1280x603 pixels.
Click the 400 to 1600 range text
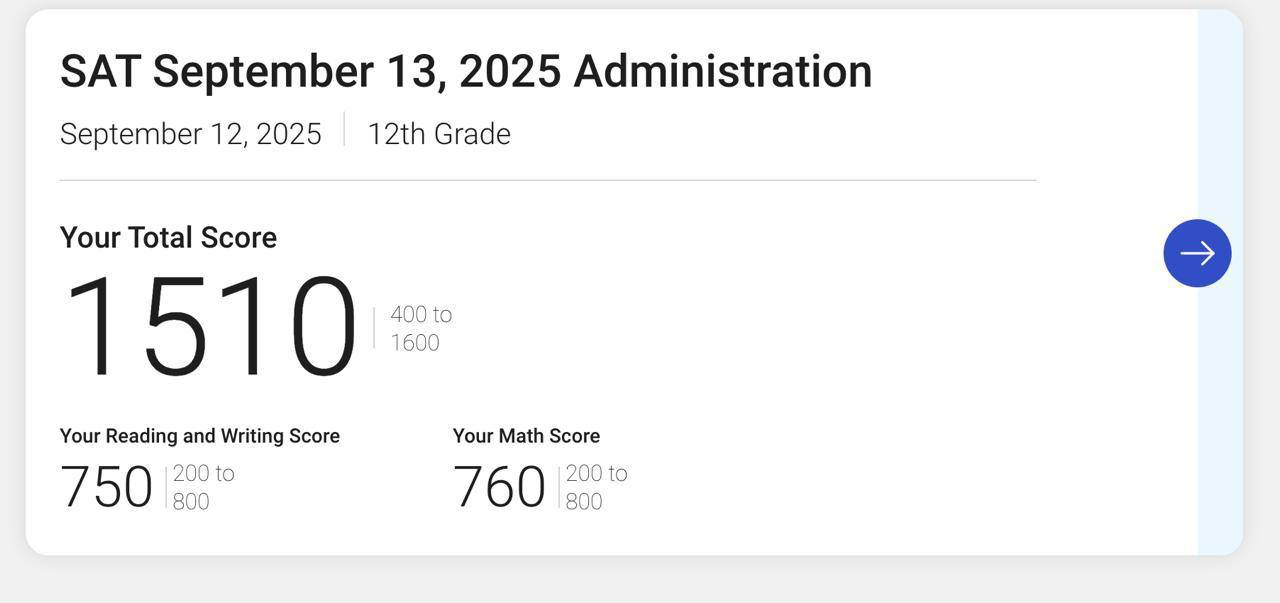coord(420,328)
